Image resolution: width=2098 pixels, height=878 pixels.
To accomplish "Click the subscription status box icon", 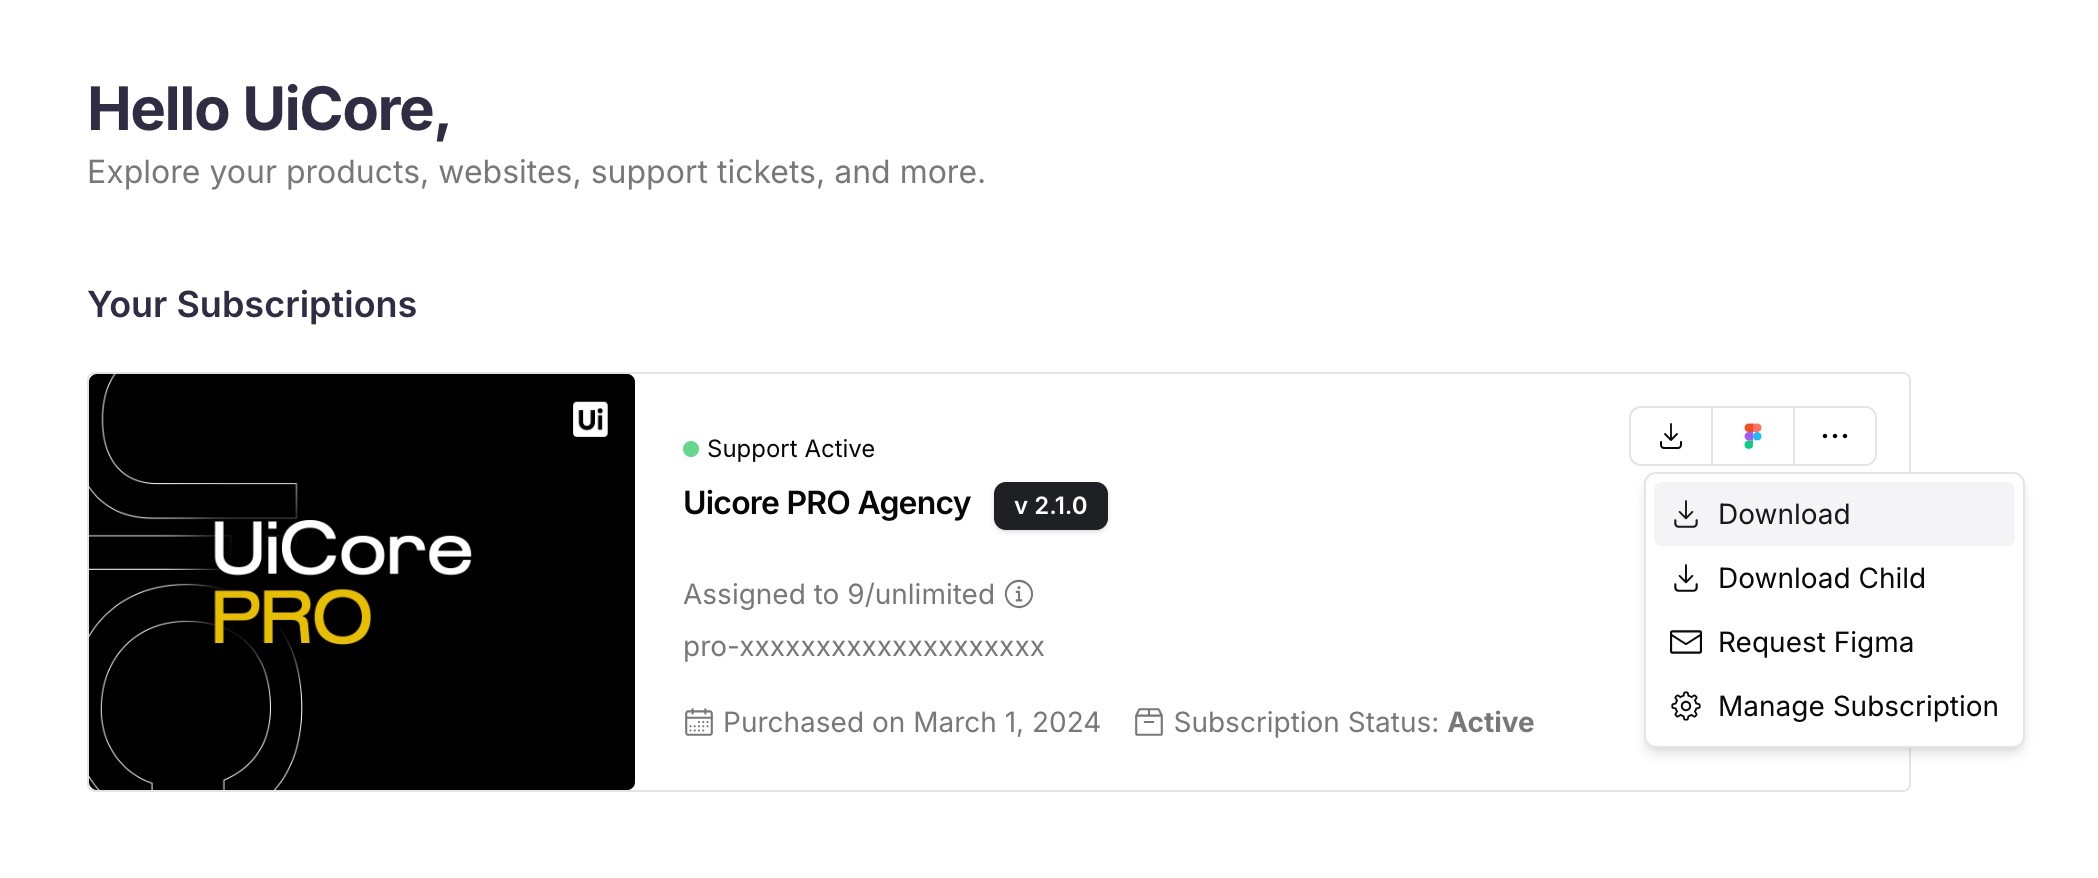I will coord(1149,722).
